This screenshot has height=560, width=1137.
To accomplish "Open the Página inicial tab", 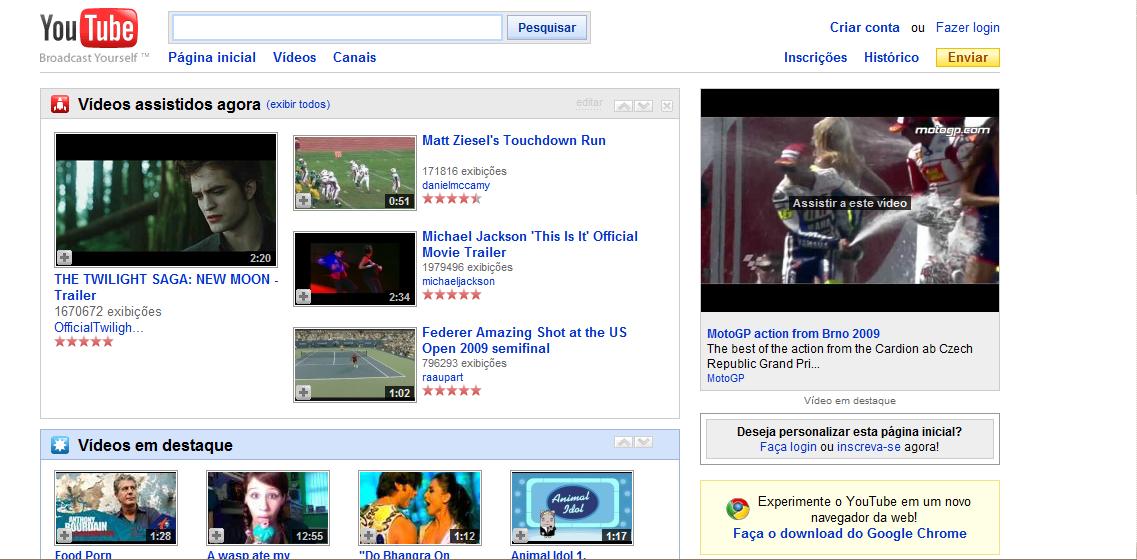I will click(x=212, y=57).
